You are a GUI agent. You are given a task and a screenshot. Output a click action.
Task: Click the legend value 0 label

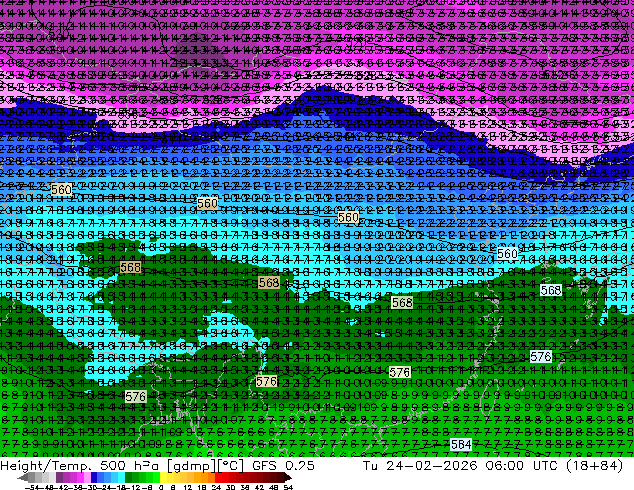(x=161, y=488)
